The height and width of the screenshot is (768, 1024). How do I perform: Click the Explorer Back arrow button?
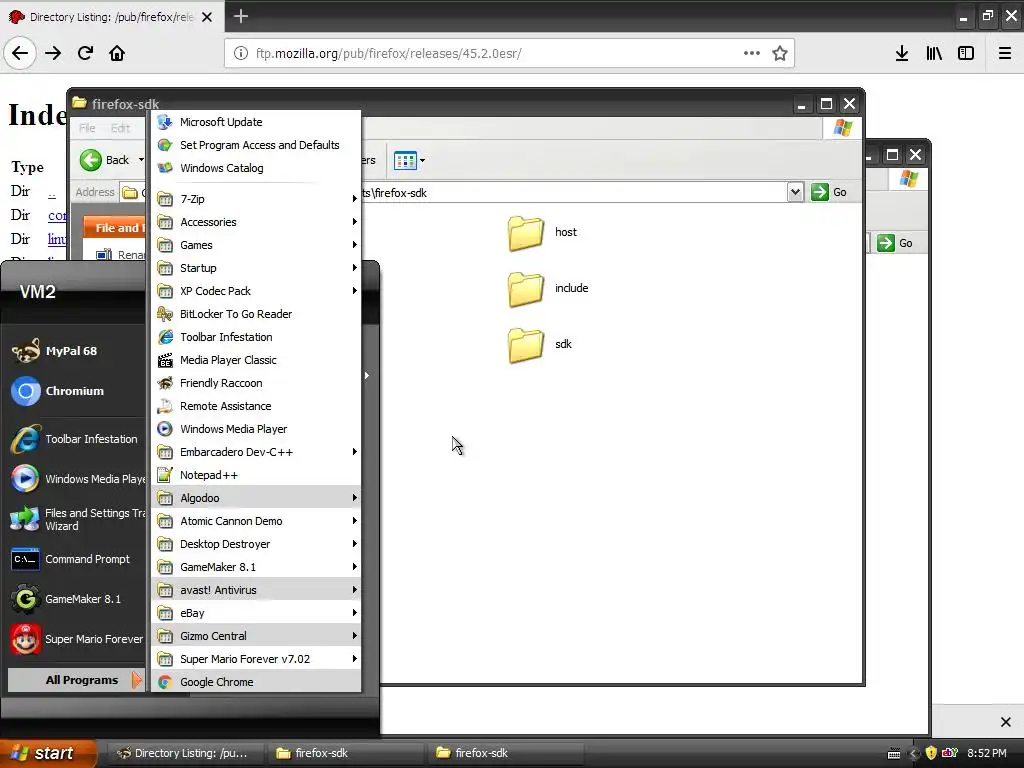[91, 160]
